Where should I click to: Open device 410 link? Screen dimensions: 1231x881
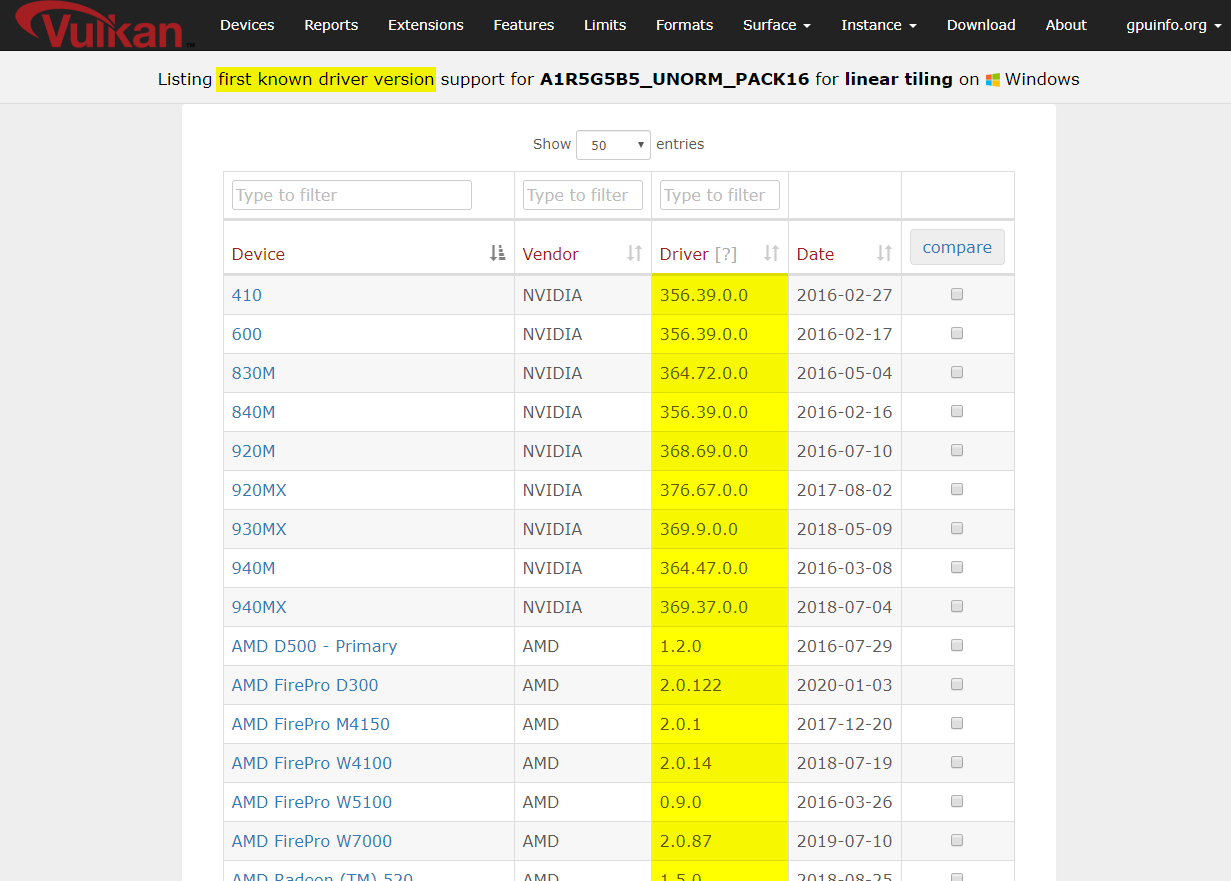pos(247,295)
